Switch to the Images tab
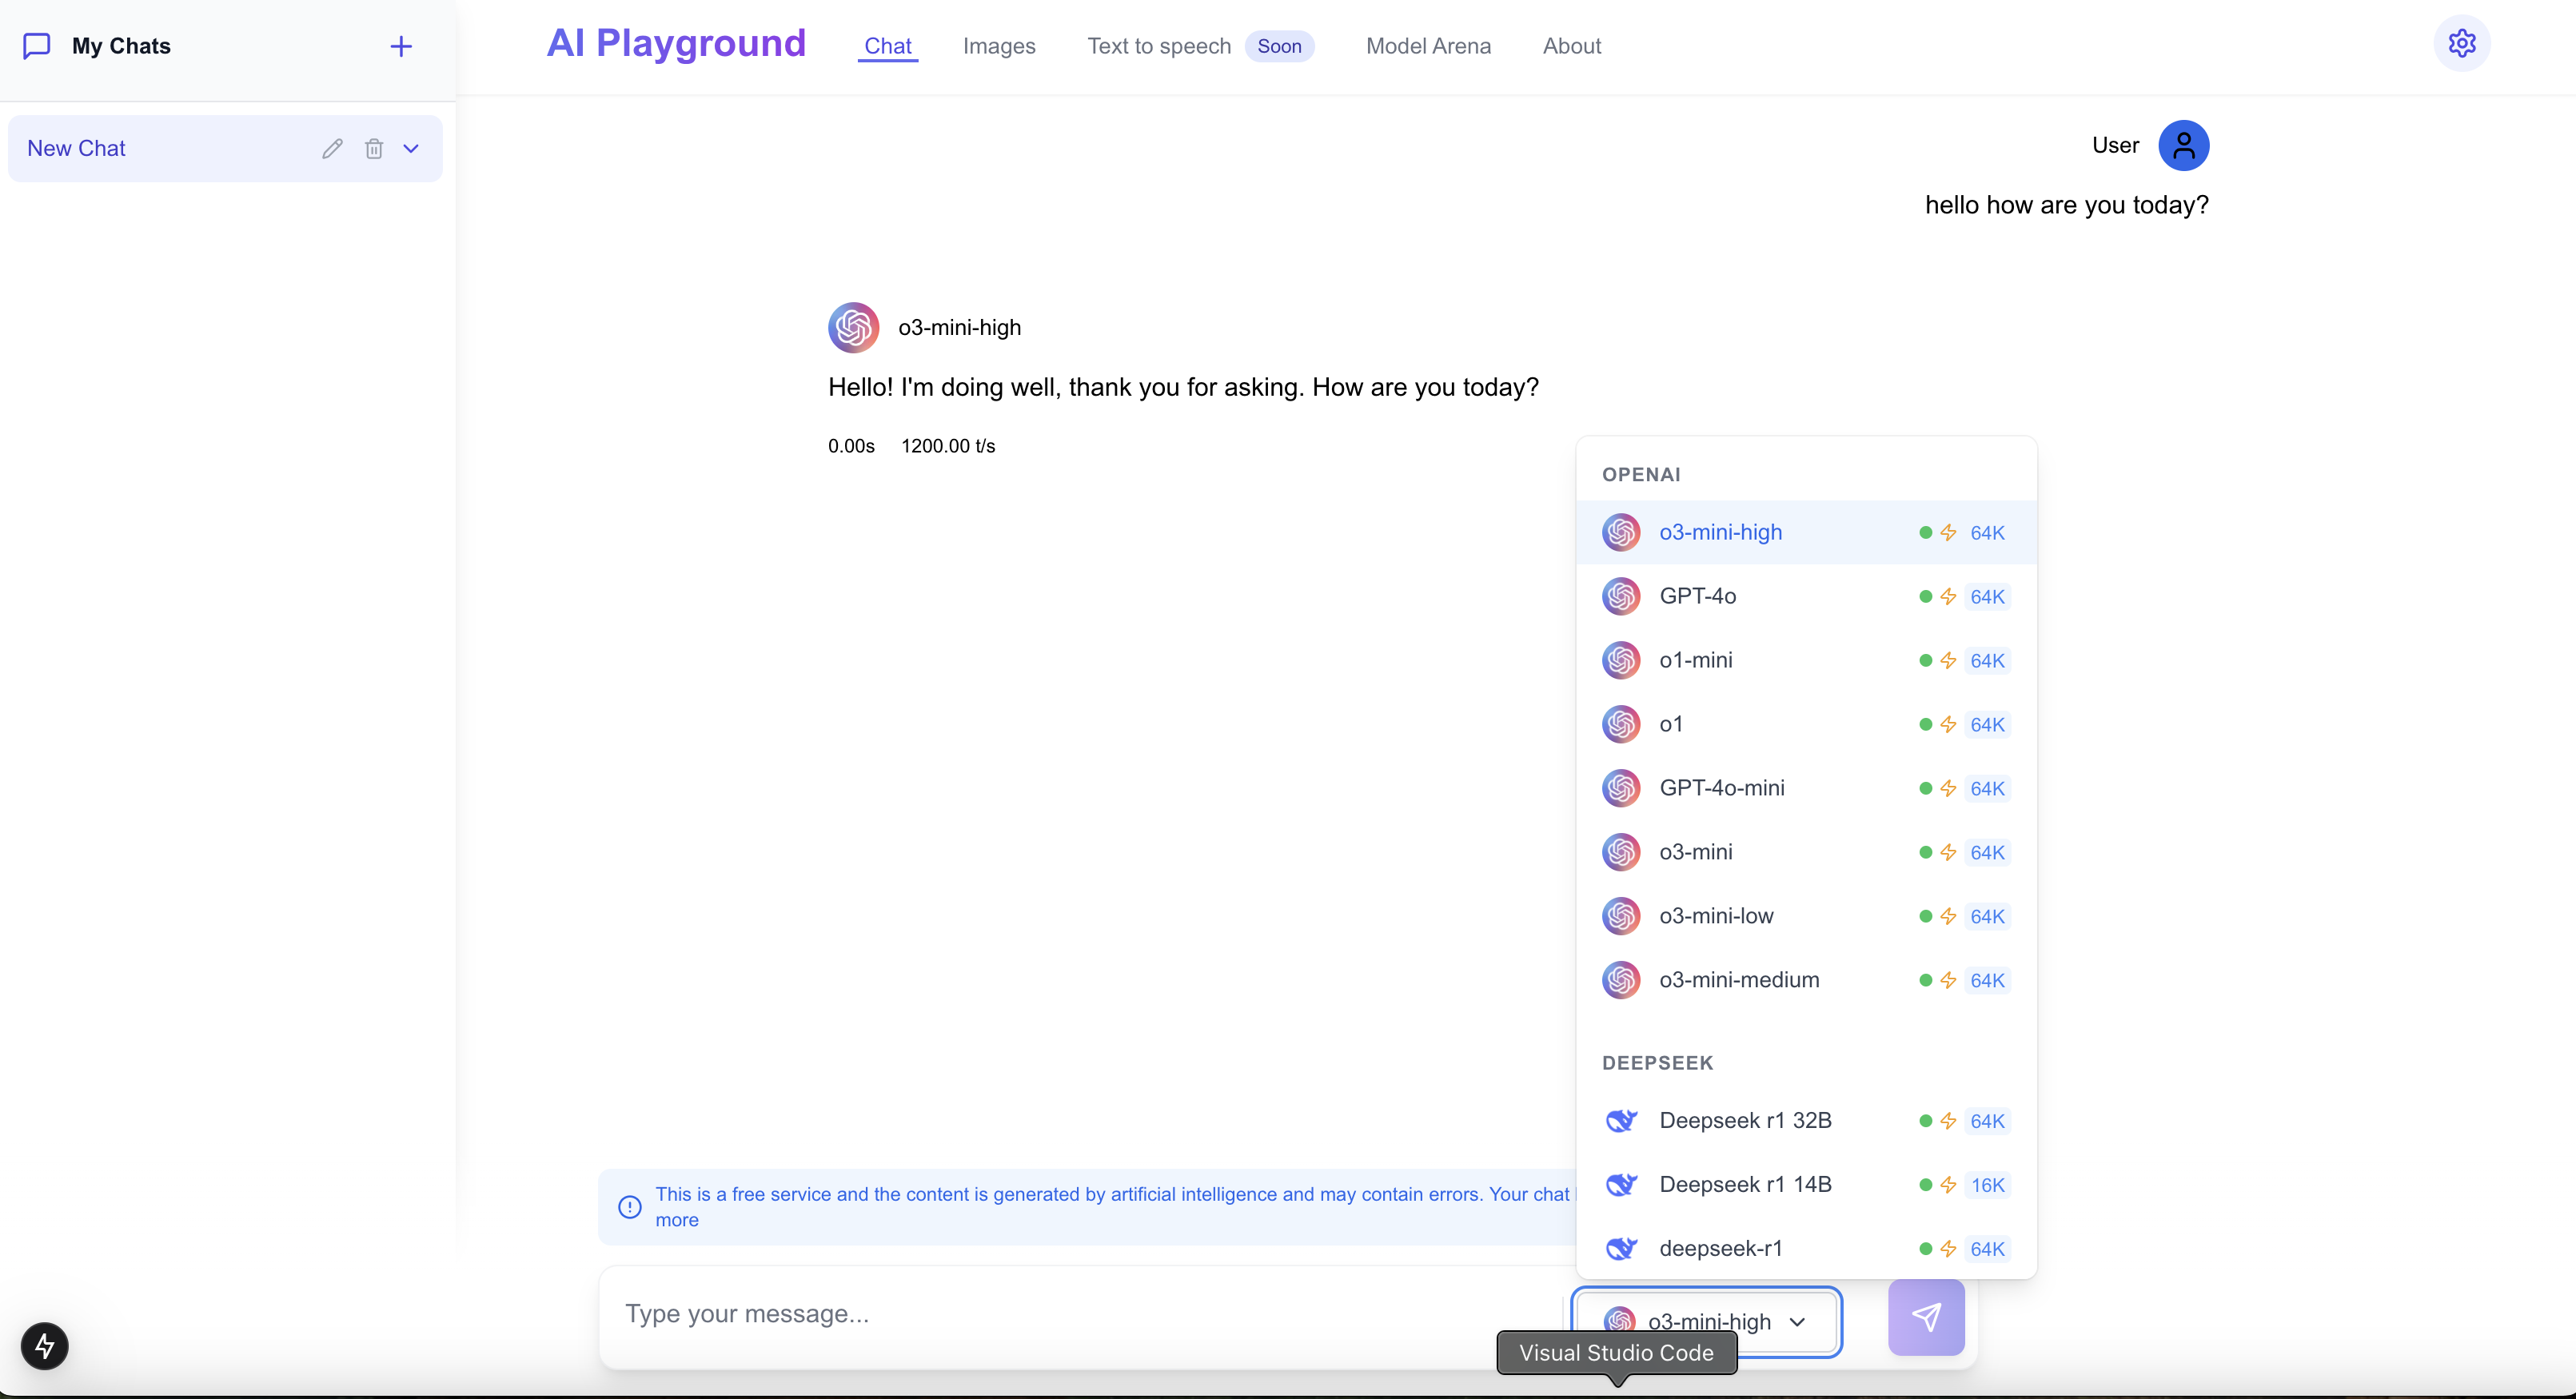The height and width of the screenshot is (1399, 2576). tap(998, 46)
